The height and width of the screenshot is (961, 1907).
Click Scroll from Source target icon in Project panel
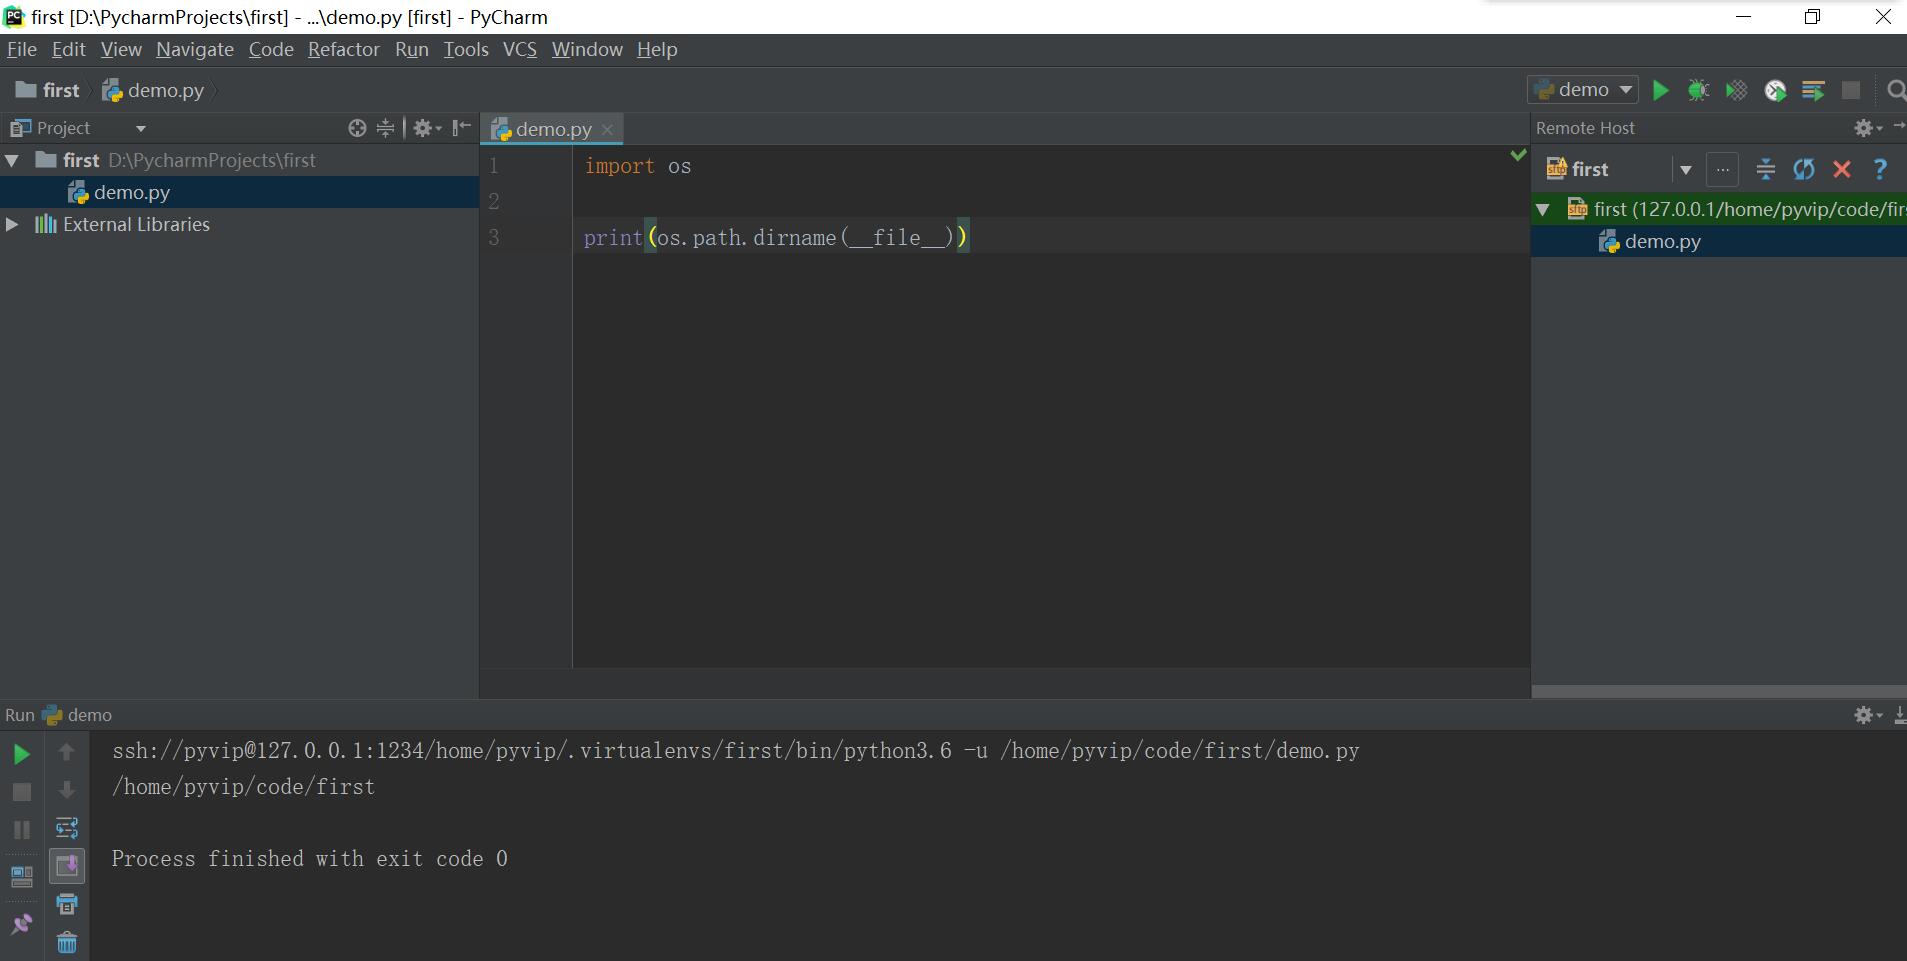click(357, 128)
